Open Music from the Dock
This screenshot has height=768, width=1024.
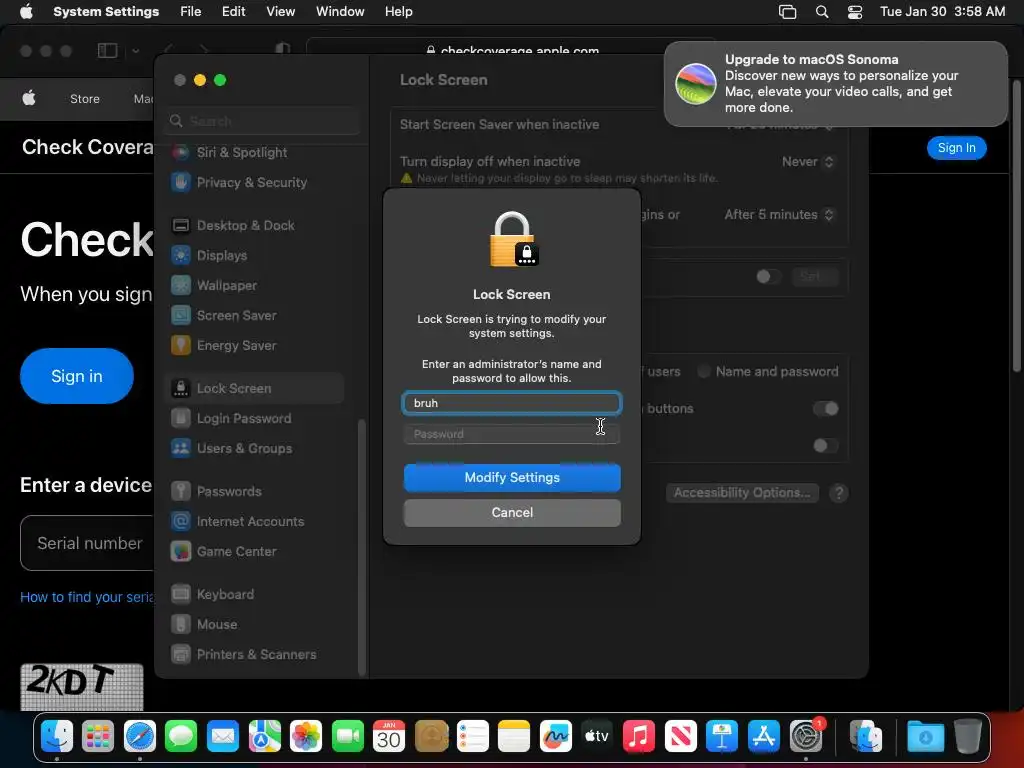[x=639, y=737]
